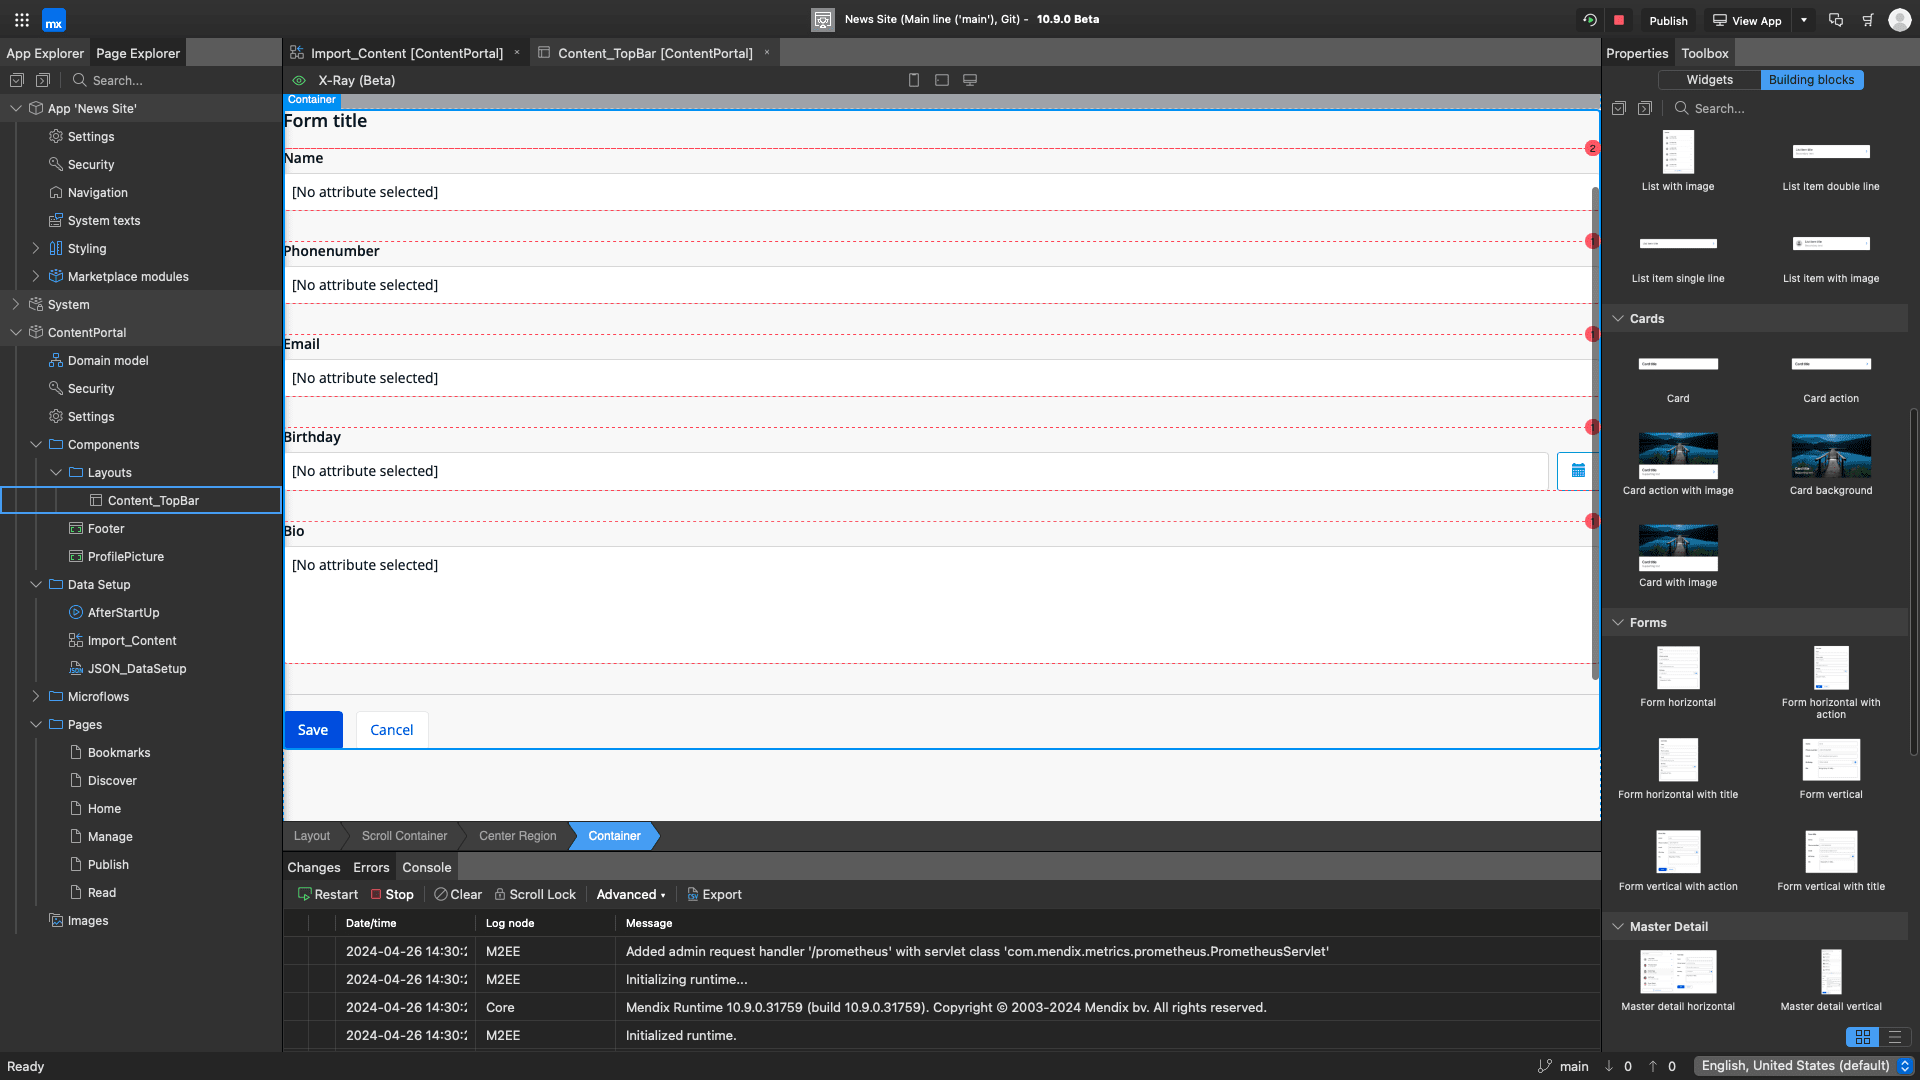Expand the Marketplace modules node

(x=36, y=276)
